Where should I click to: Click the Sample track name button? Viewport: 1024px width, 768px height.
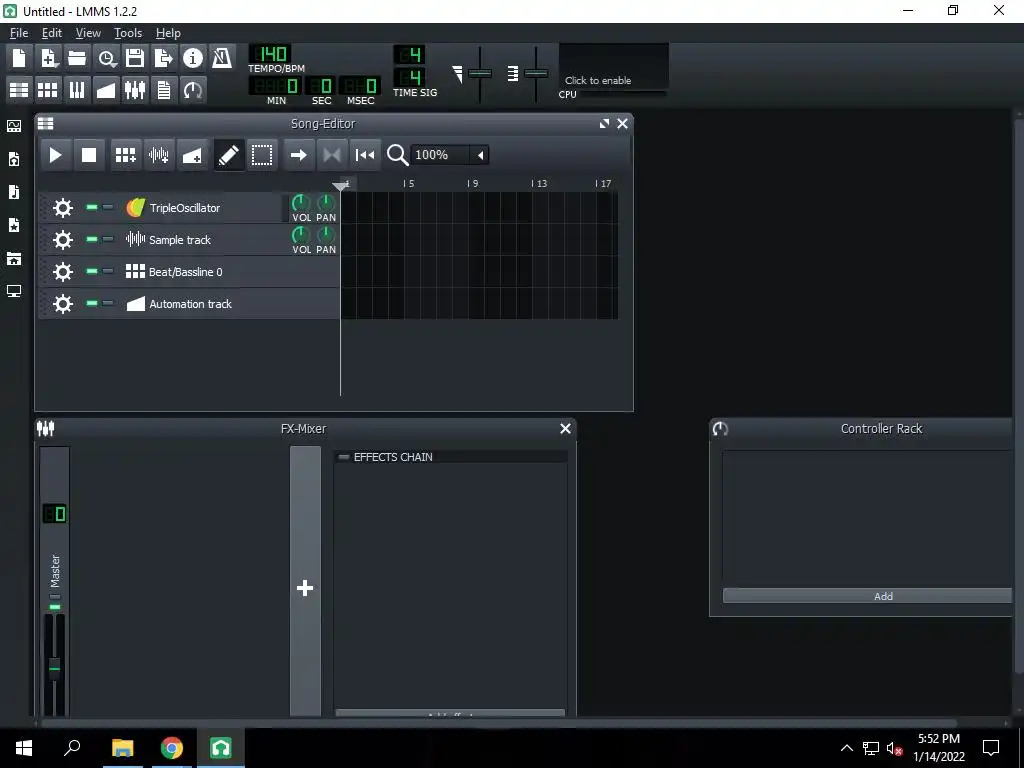(x=202, y=240)
